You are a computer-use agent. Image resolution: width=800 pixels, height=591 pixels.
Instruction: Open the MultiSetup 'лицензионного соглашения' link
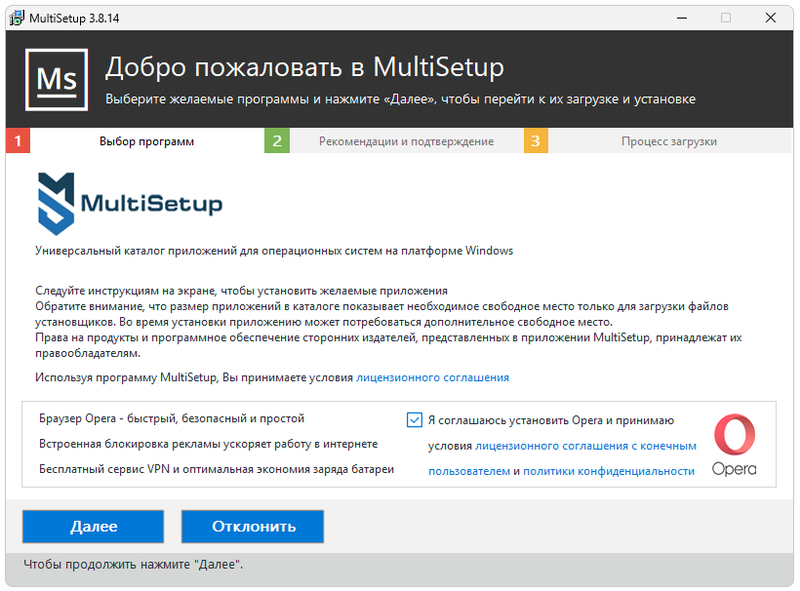[433, 378]
